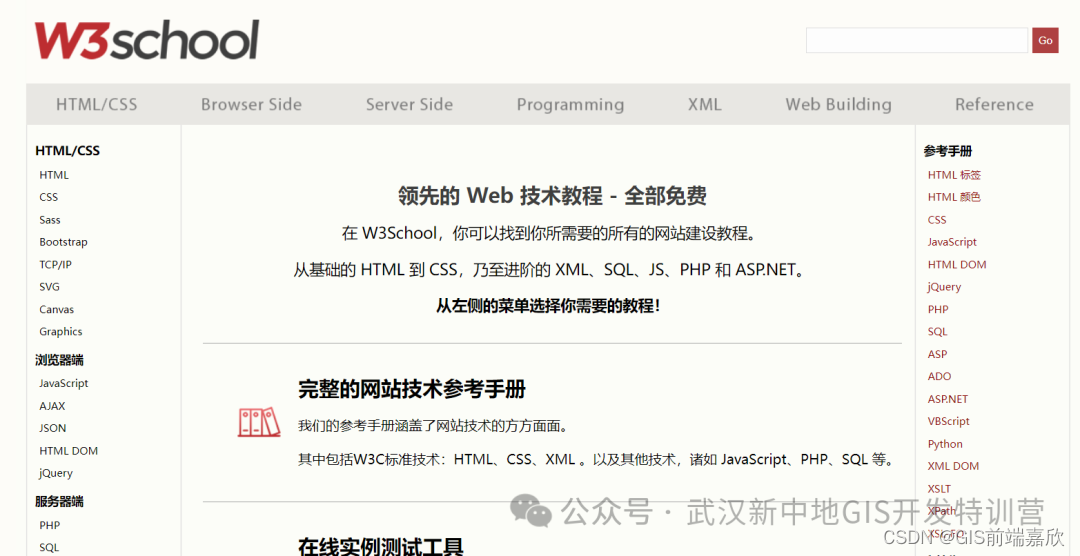Viewport: 1080px width, 556px height.
Task: Open the Programming navigation tab
Action: [x=570, y=105]
